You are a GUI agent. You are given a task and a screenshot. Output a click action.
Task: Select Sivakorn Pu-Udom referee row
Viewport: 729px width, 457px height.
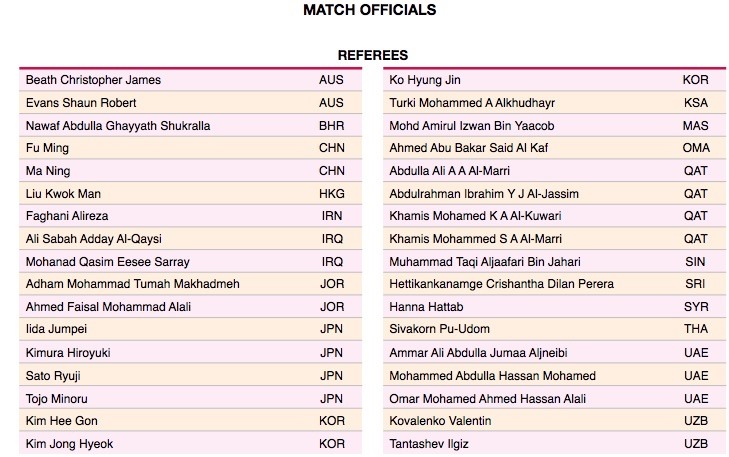[555, 329]
